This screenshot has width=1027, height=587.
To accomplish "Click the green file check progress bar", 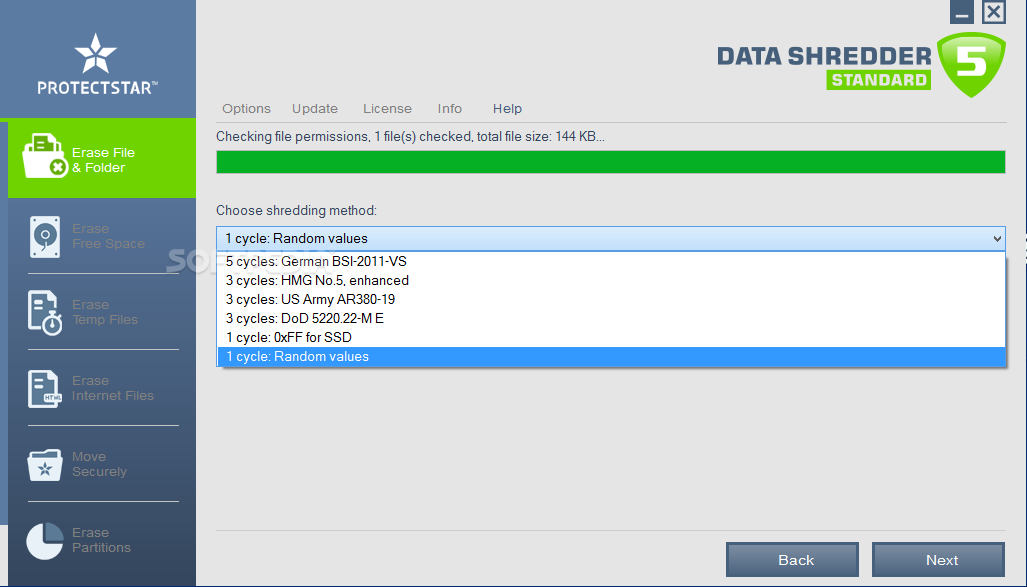I will 610,162.
